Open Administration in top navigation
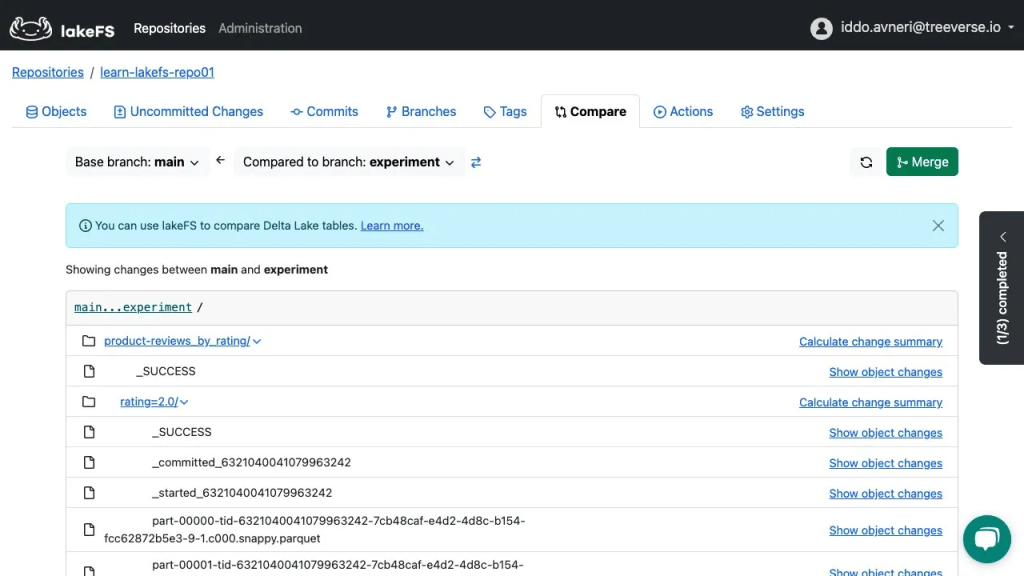 (260, 28)
